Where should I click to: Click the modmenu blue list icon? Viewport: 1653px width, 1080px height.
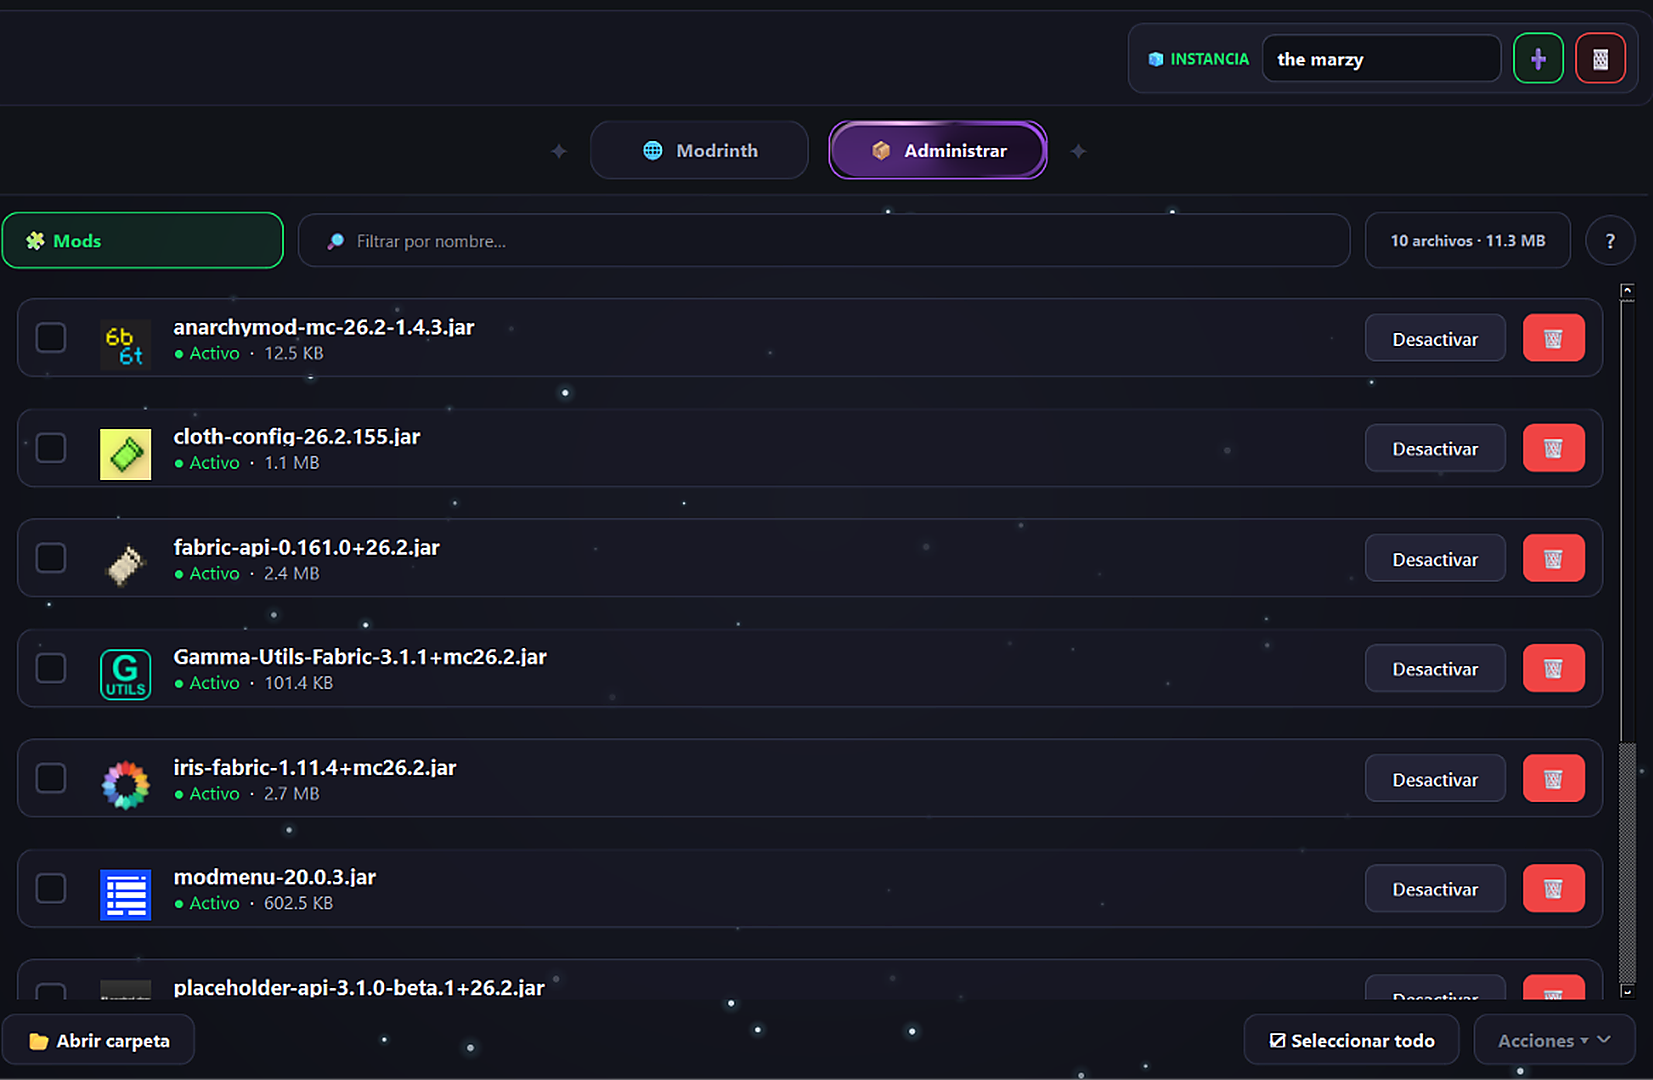(125, 894)
